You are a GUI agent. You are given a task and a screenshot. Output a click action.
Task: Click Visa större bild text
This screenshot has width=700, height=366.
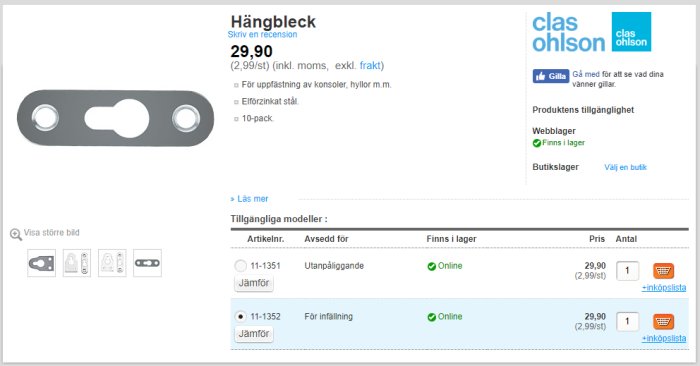(x=51, y=233)
